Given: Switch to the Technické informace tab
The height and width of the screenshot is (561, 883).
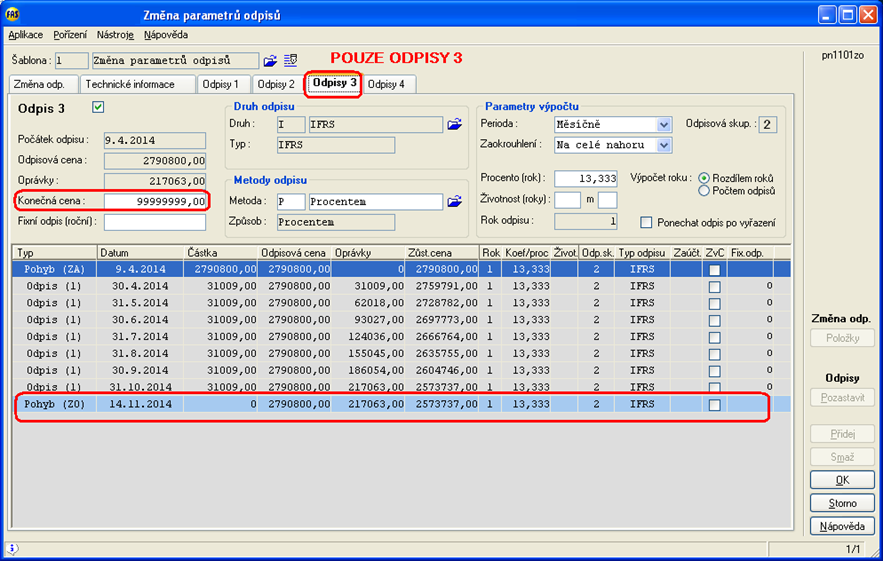Looking at the screenshot, I should click(x=130, y=84).
